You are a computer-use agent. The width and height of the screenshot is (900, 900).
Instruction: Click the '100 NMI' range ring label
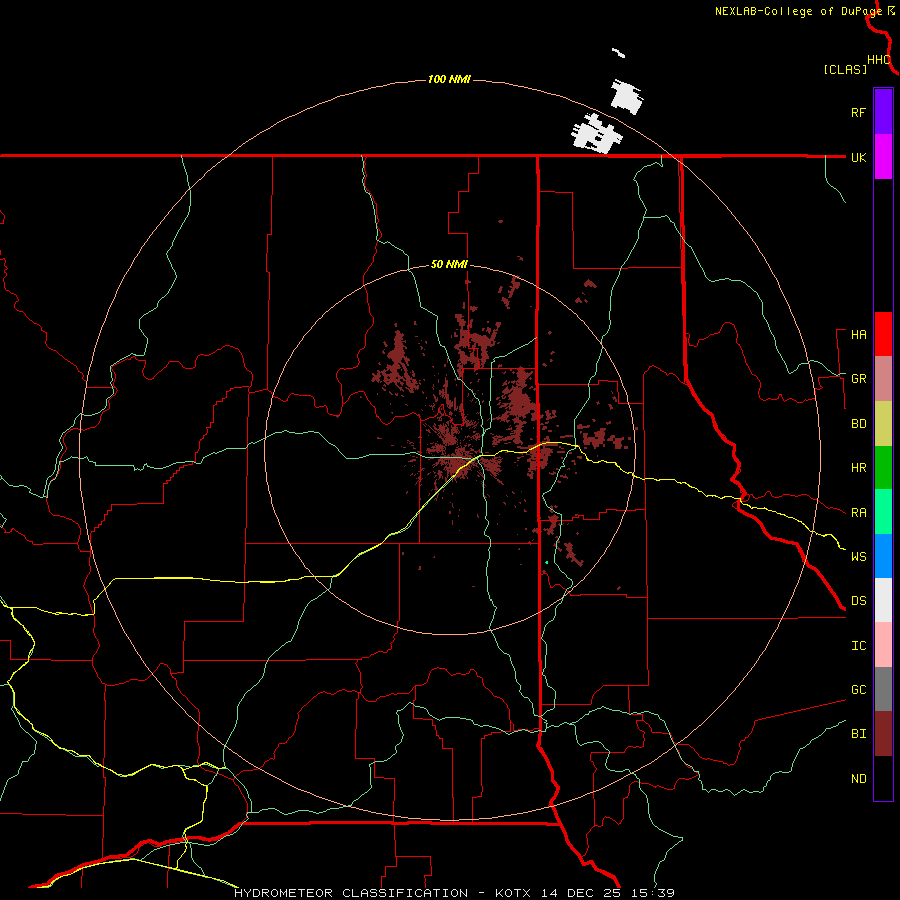449,79
